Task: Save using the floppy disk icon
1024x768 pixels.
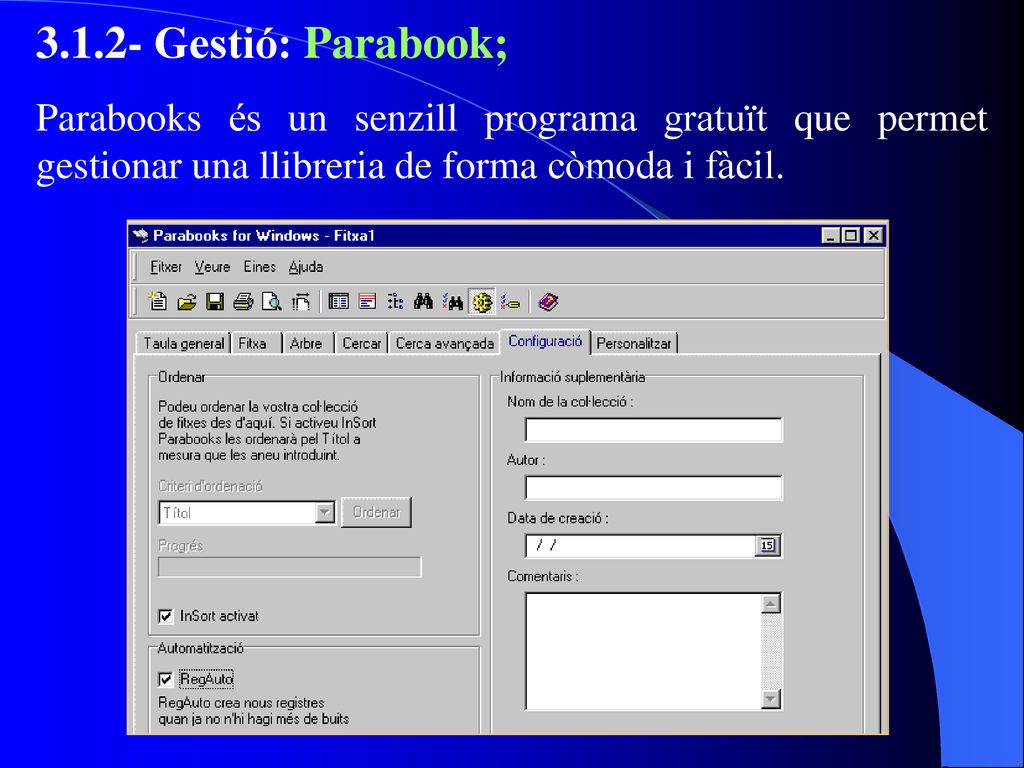Action: pyautogui.click(x=215, y=302)
